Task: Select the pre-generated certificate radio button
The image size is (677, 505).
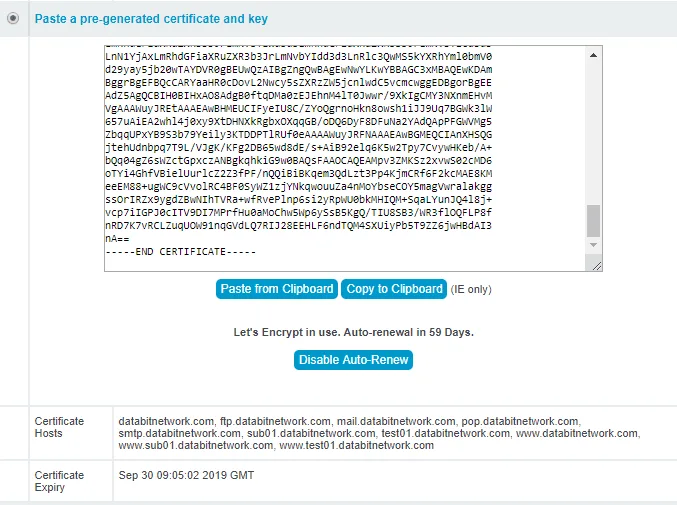Action: coord(13,19)
